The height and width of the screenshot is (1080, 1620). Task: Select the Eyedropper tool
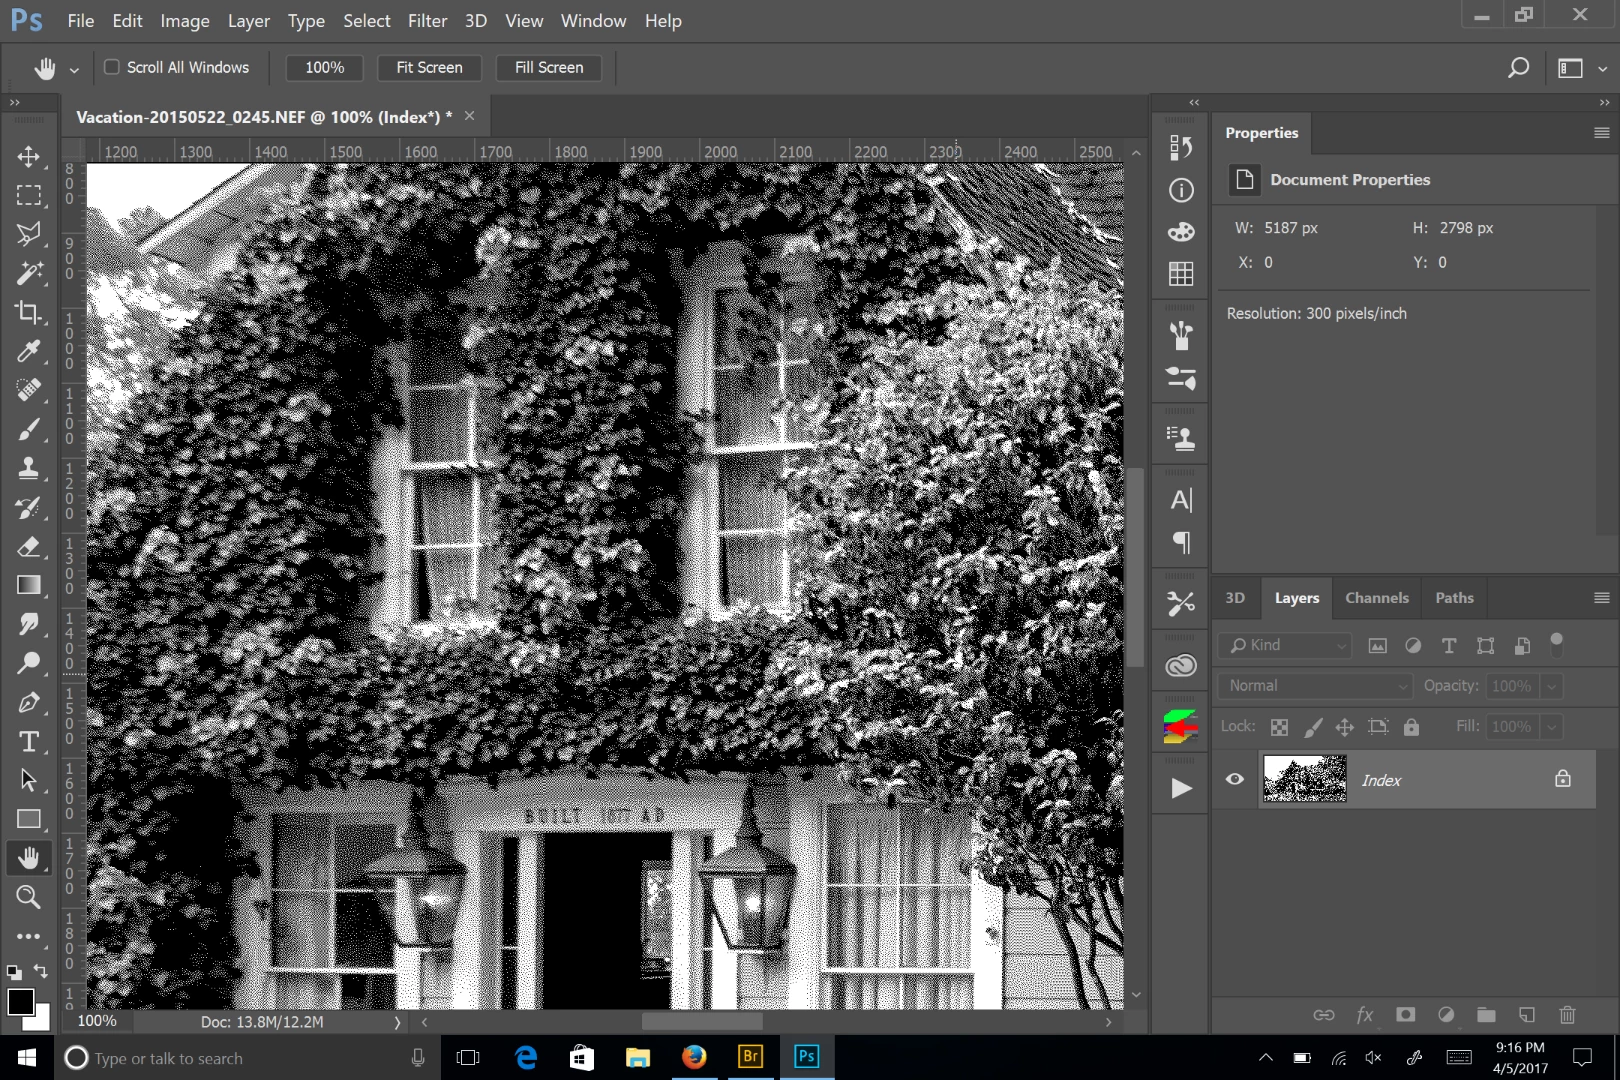click(28, 351)
